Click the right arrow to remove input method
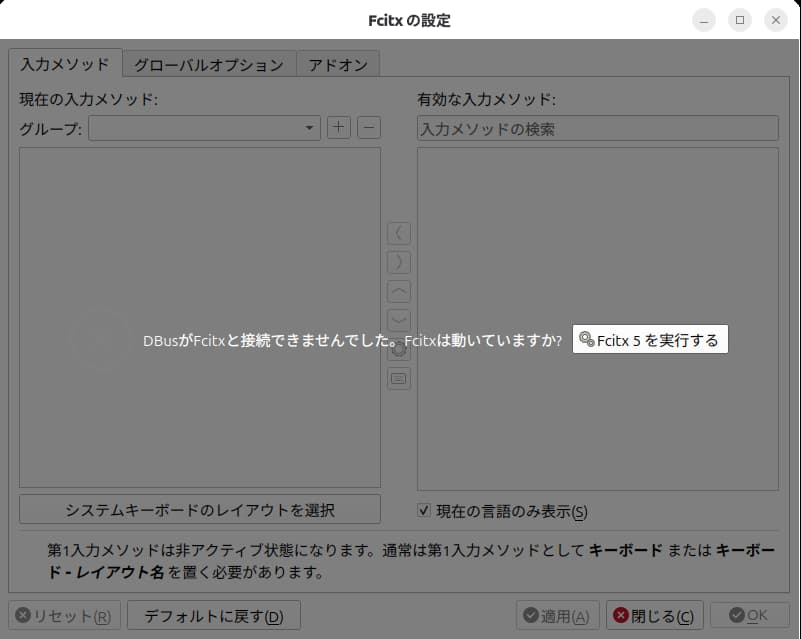Viewport: 801px width, 639px height. point(399,263)
